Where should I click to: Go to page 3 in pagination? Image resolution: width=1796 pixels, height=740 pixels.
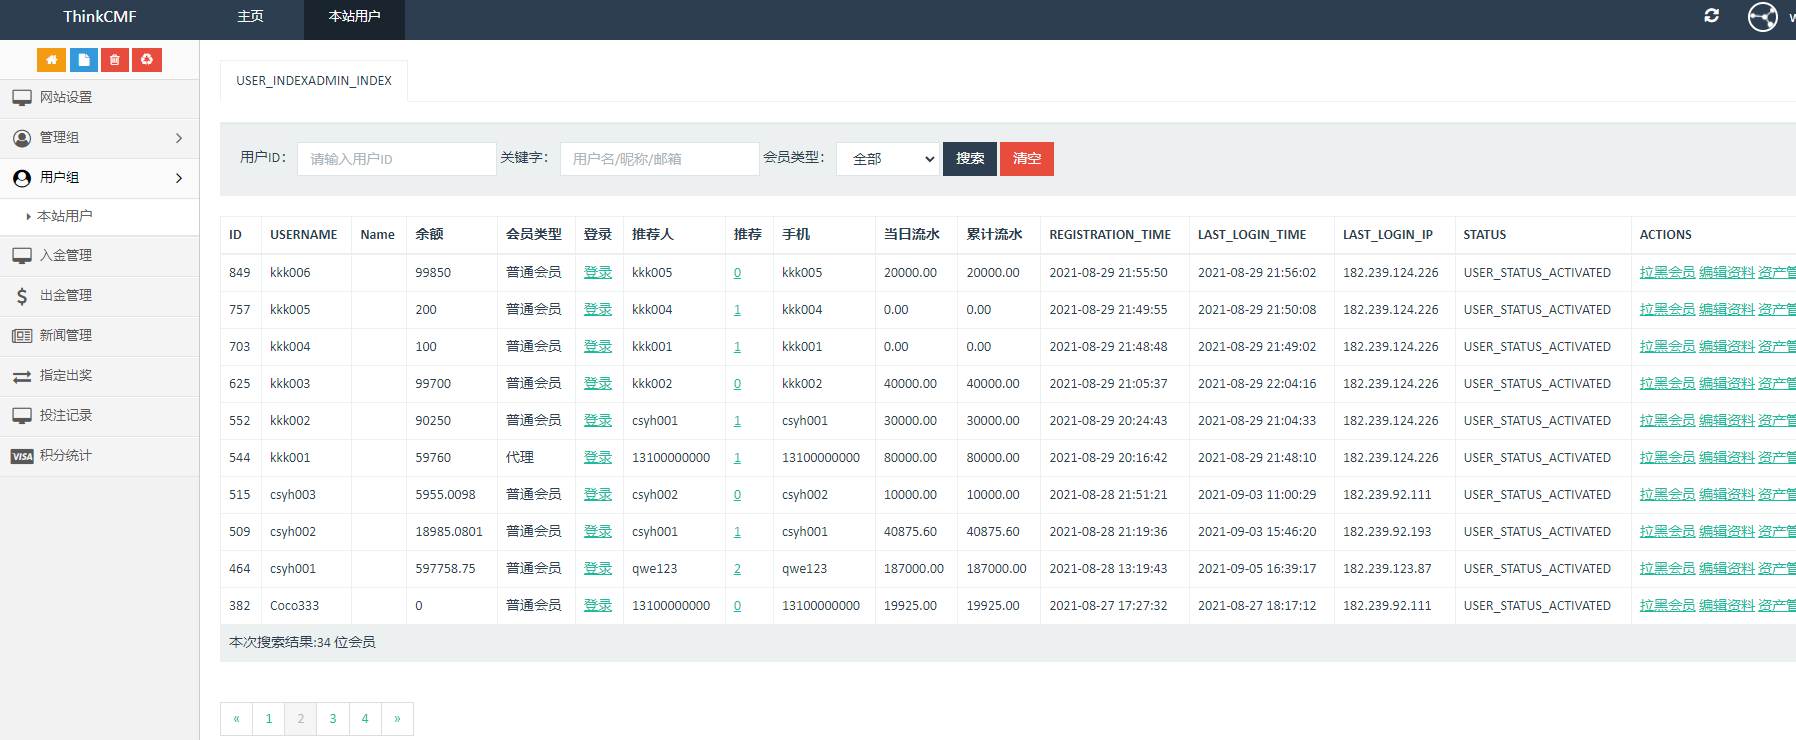tap(333, 719)
